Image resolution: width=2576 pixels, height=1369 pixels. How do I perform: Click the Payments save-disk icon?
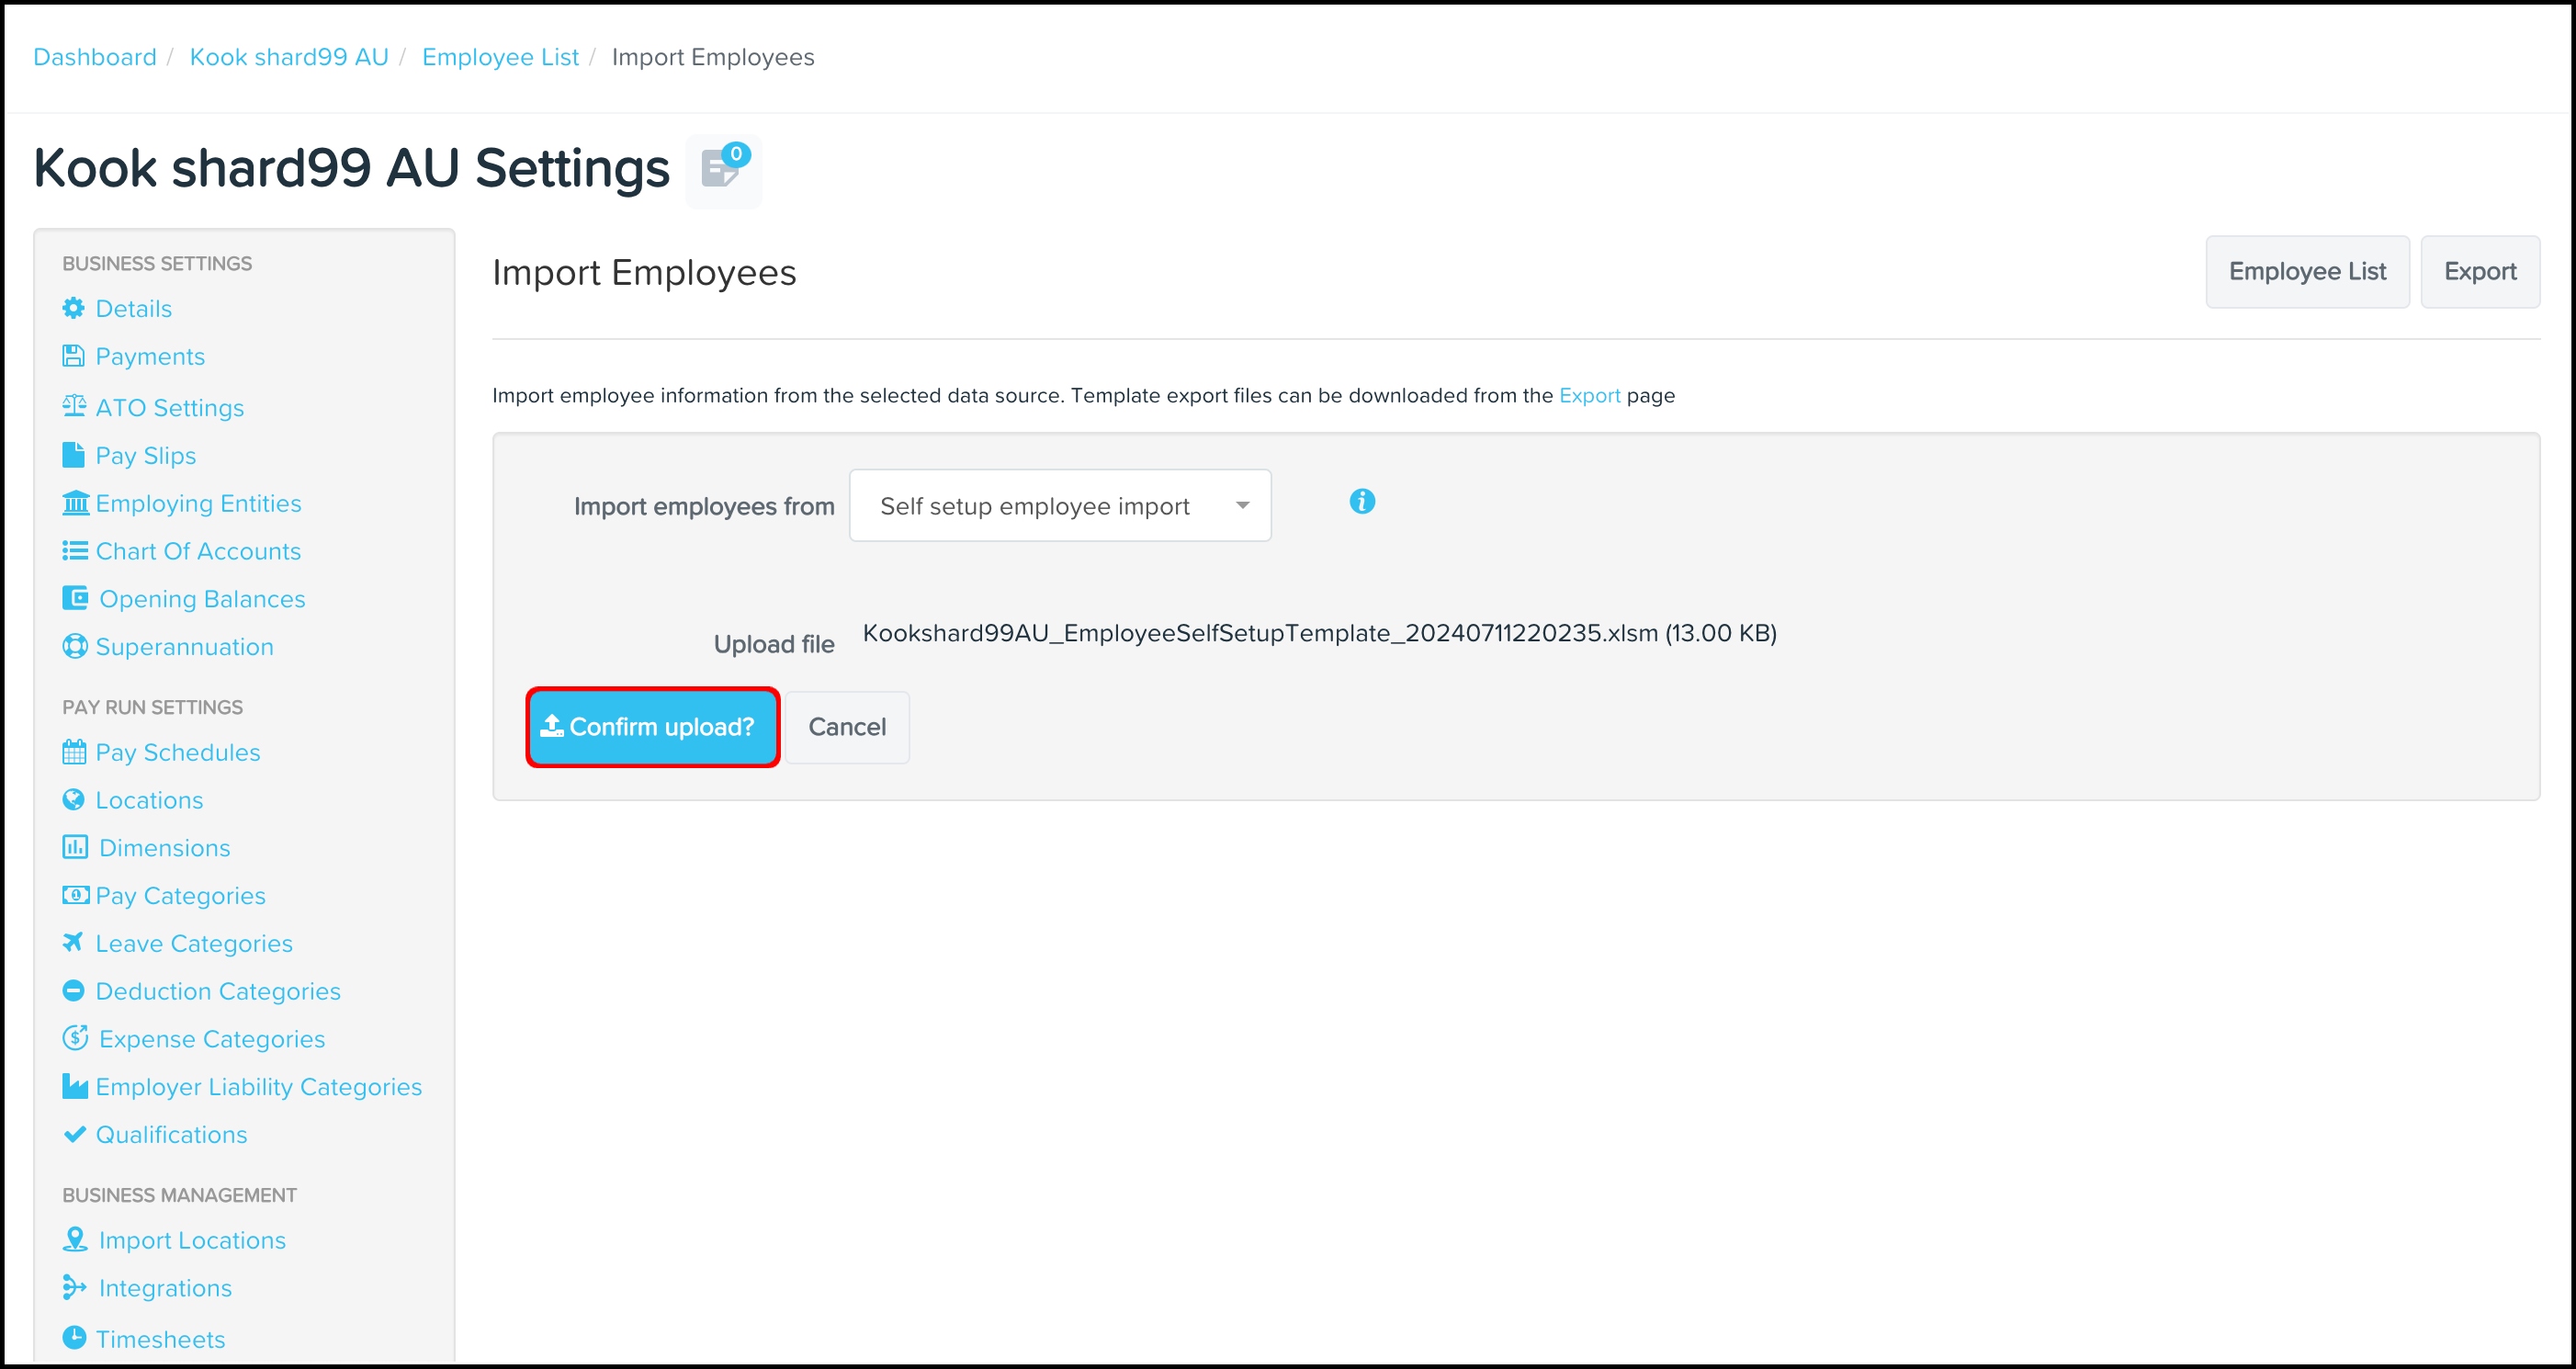click(74, 356)
